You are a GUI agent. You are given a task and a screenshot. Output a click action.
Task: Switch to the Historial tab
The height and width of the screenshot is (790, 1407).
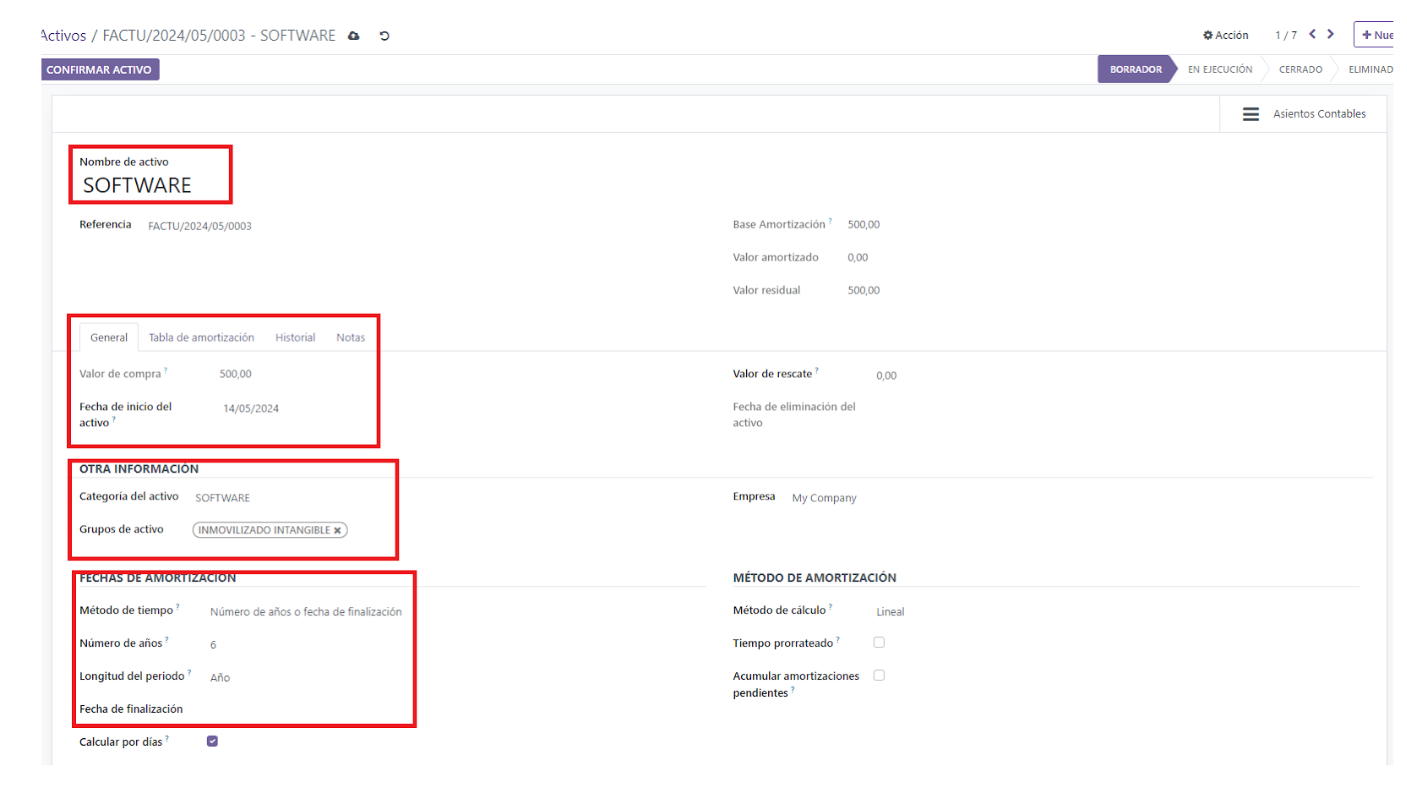click(295, 338)
